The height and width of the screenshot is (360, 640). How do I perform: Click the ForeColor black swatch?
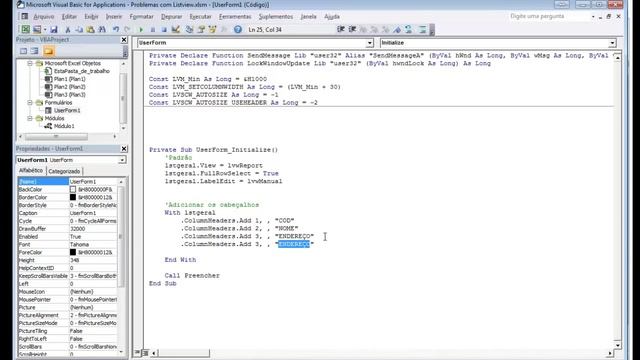[x=73, y=252]
